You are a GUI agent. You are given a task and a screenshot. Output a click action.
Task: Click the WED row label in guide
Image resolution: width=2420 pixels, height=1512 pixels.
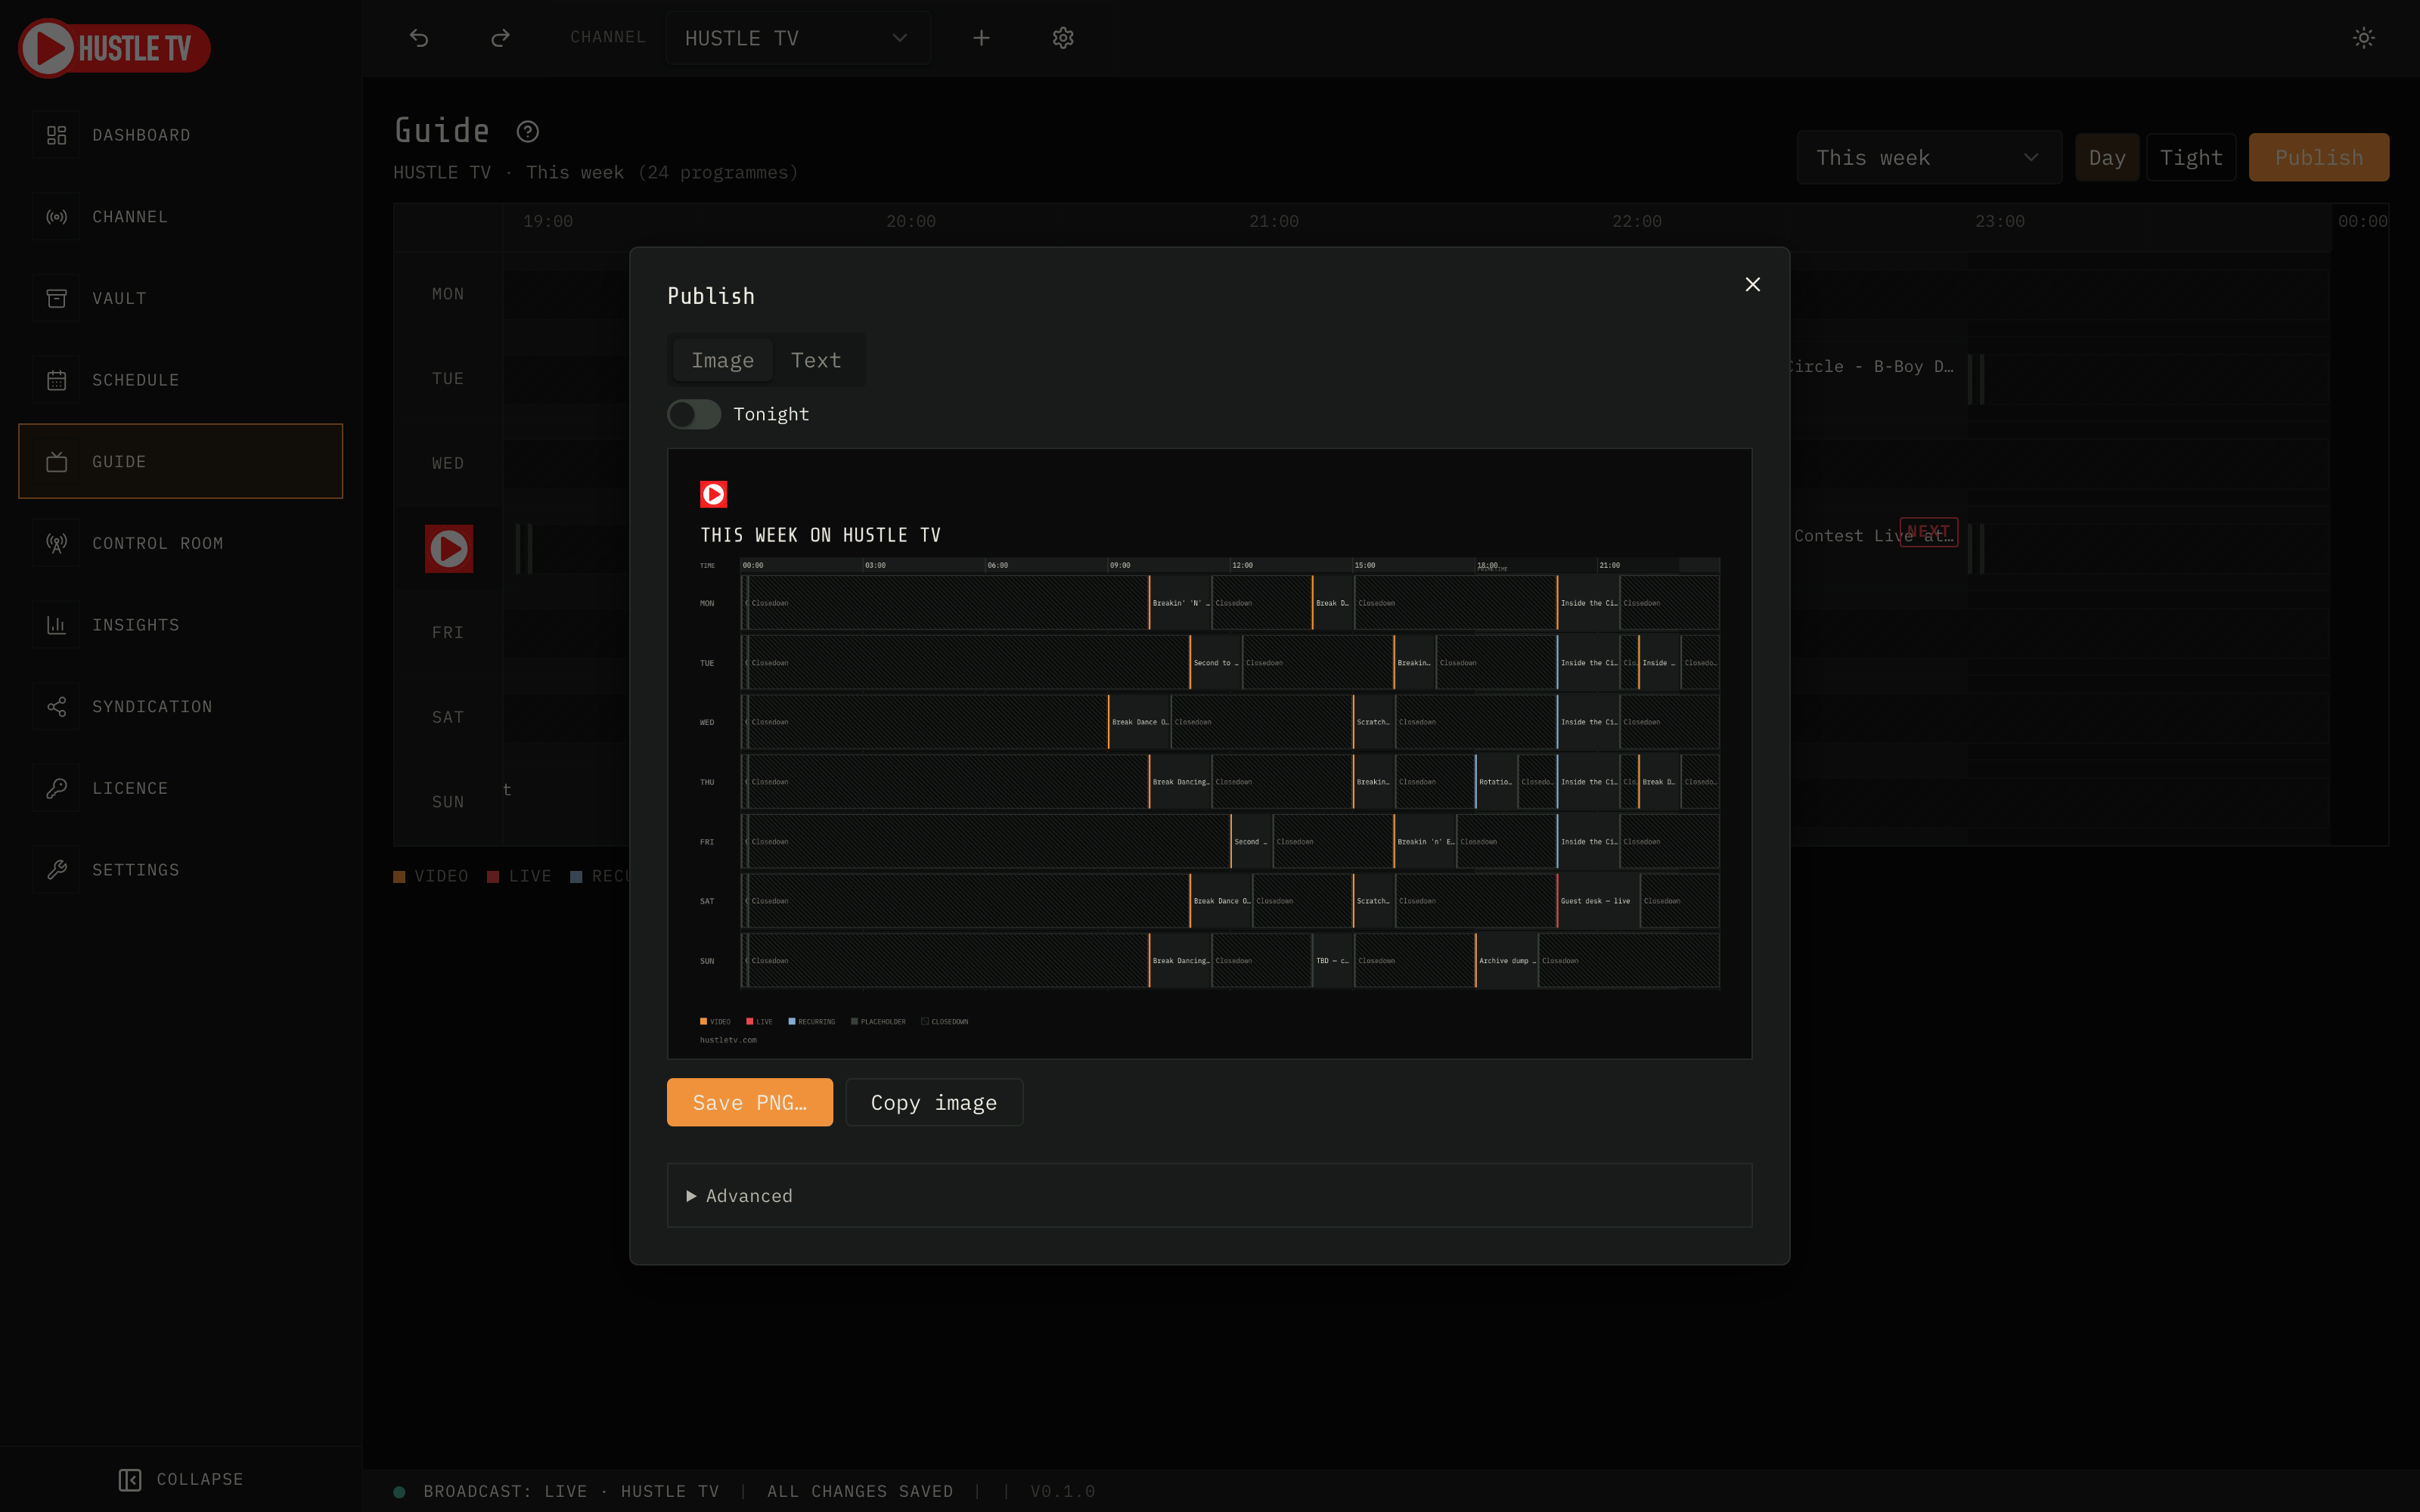(448, 463)
